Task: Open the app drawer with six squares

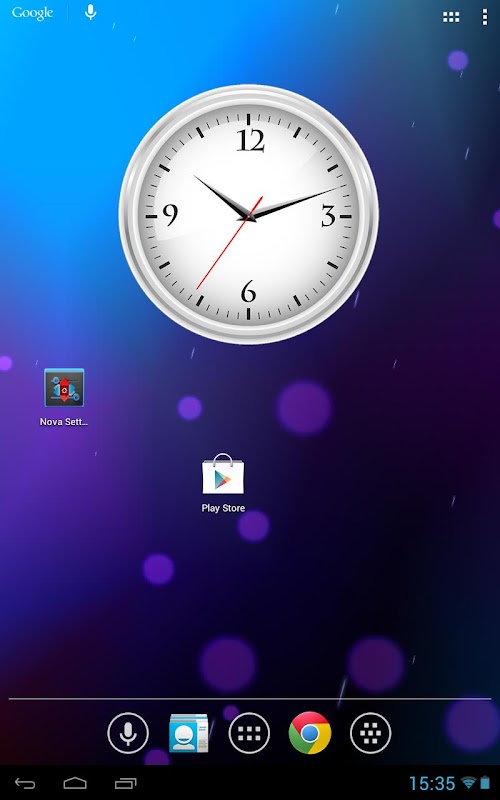Action: (249, 733)
